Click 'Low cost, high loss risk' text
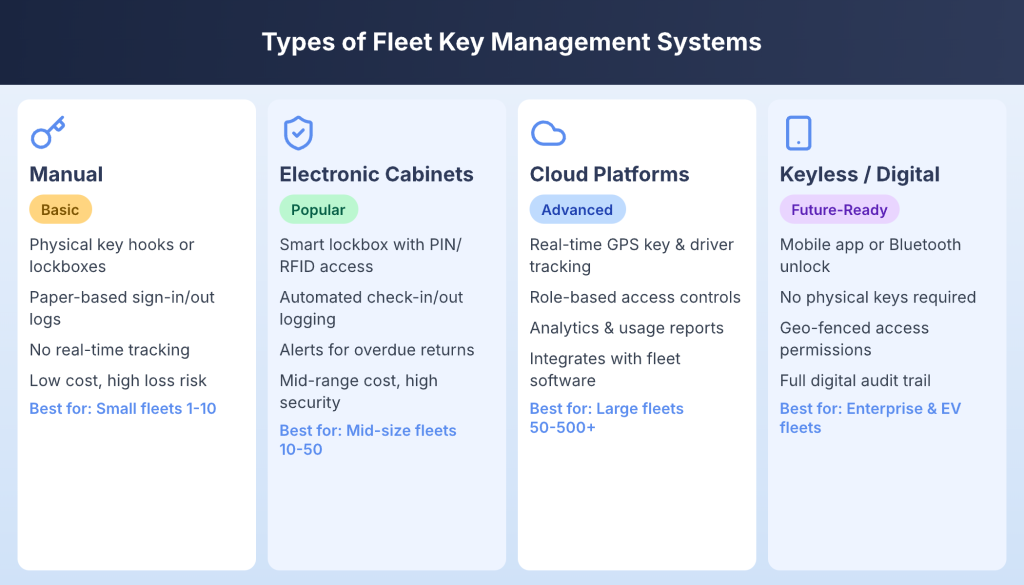The height and width of the screenshot is (585, 1024). pyautogui.click(x=118, y=381)
